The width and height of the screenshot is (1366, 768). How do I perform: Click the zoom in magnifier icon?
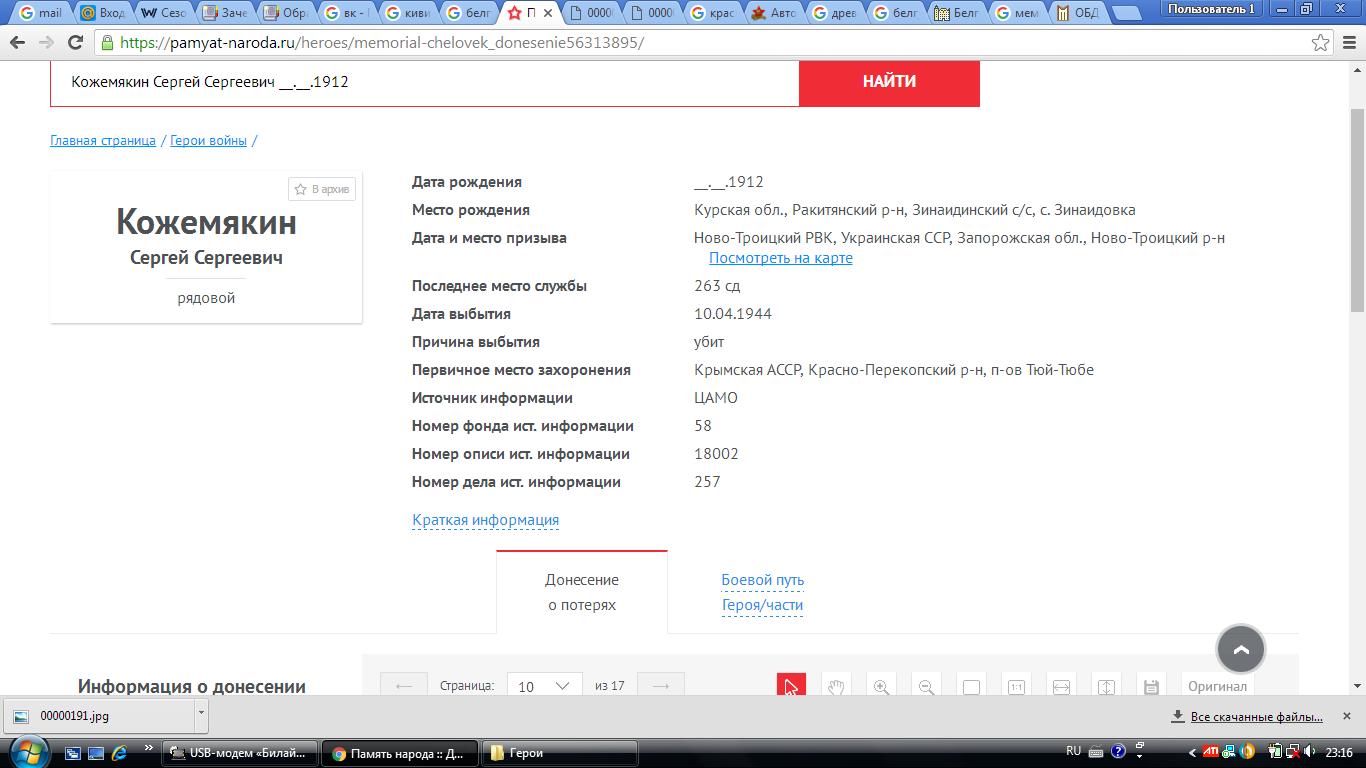[x=881, y=687]
